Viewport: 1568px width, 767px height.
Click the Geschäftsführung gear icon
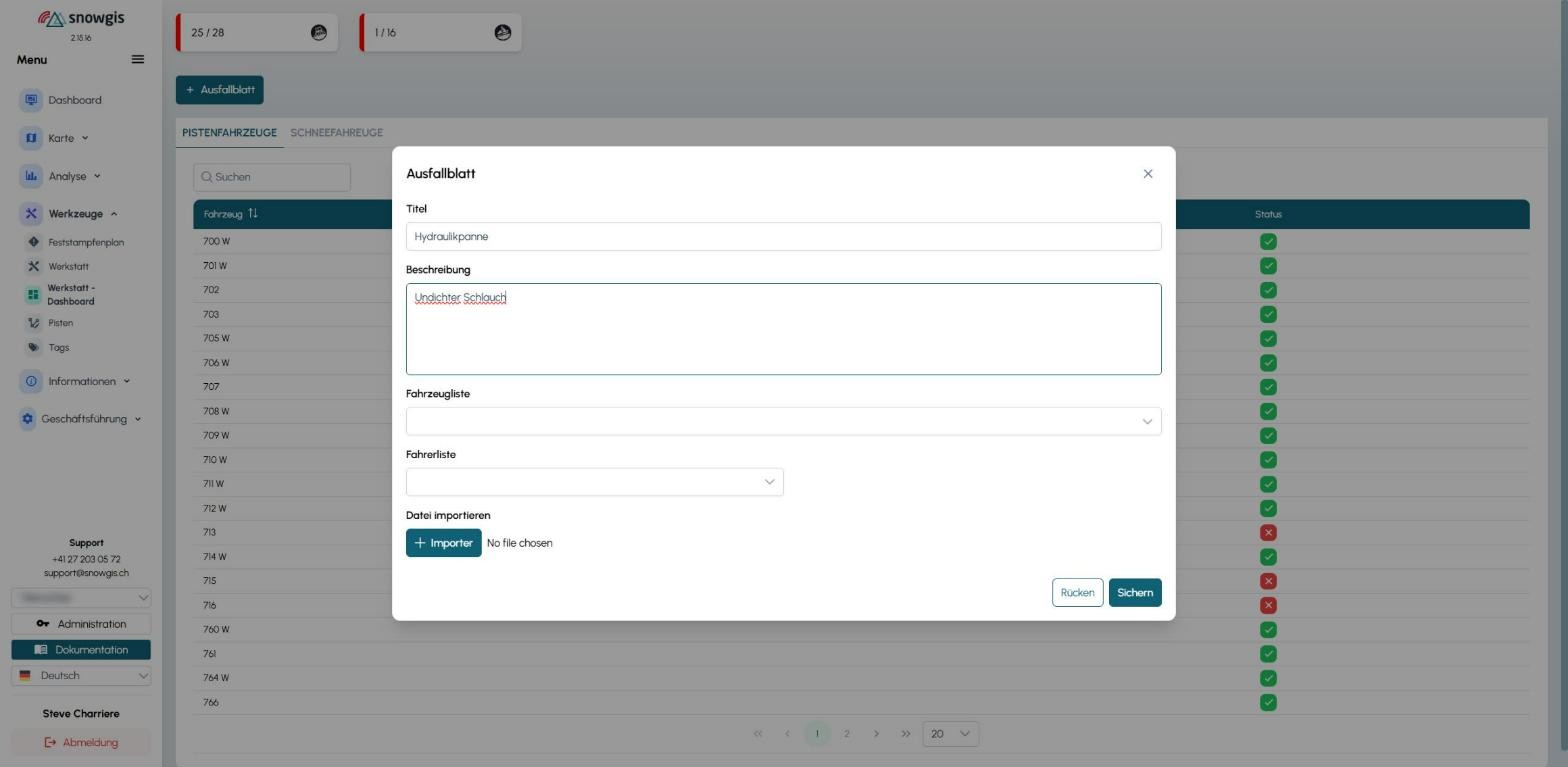pyautogui.click(x=27, y=419)
